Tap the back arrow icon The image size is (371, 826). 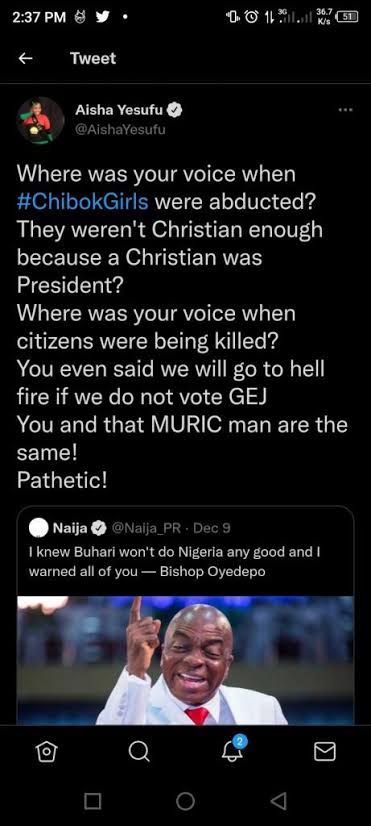25,58
